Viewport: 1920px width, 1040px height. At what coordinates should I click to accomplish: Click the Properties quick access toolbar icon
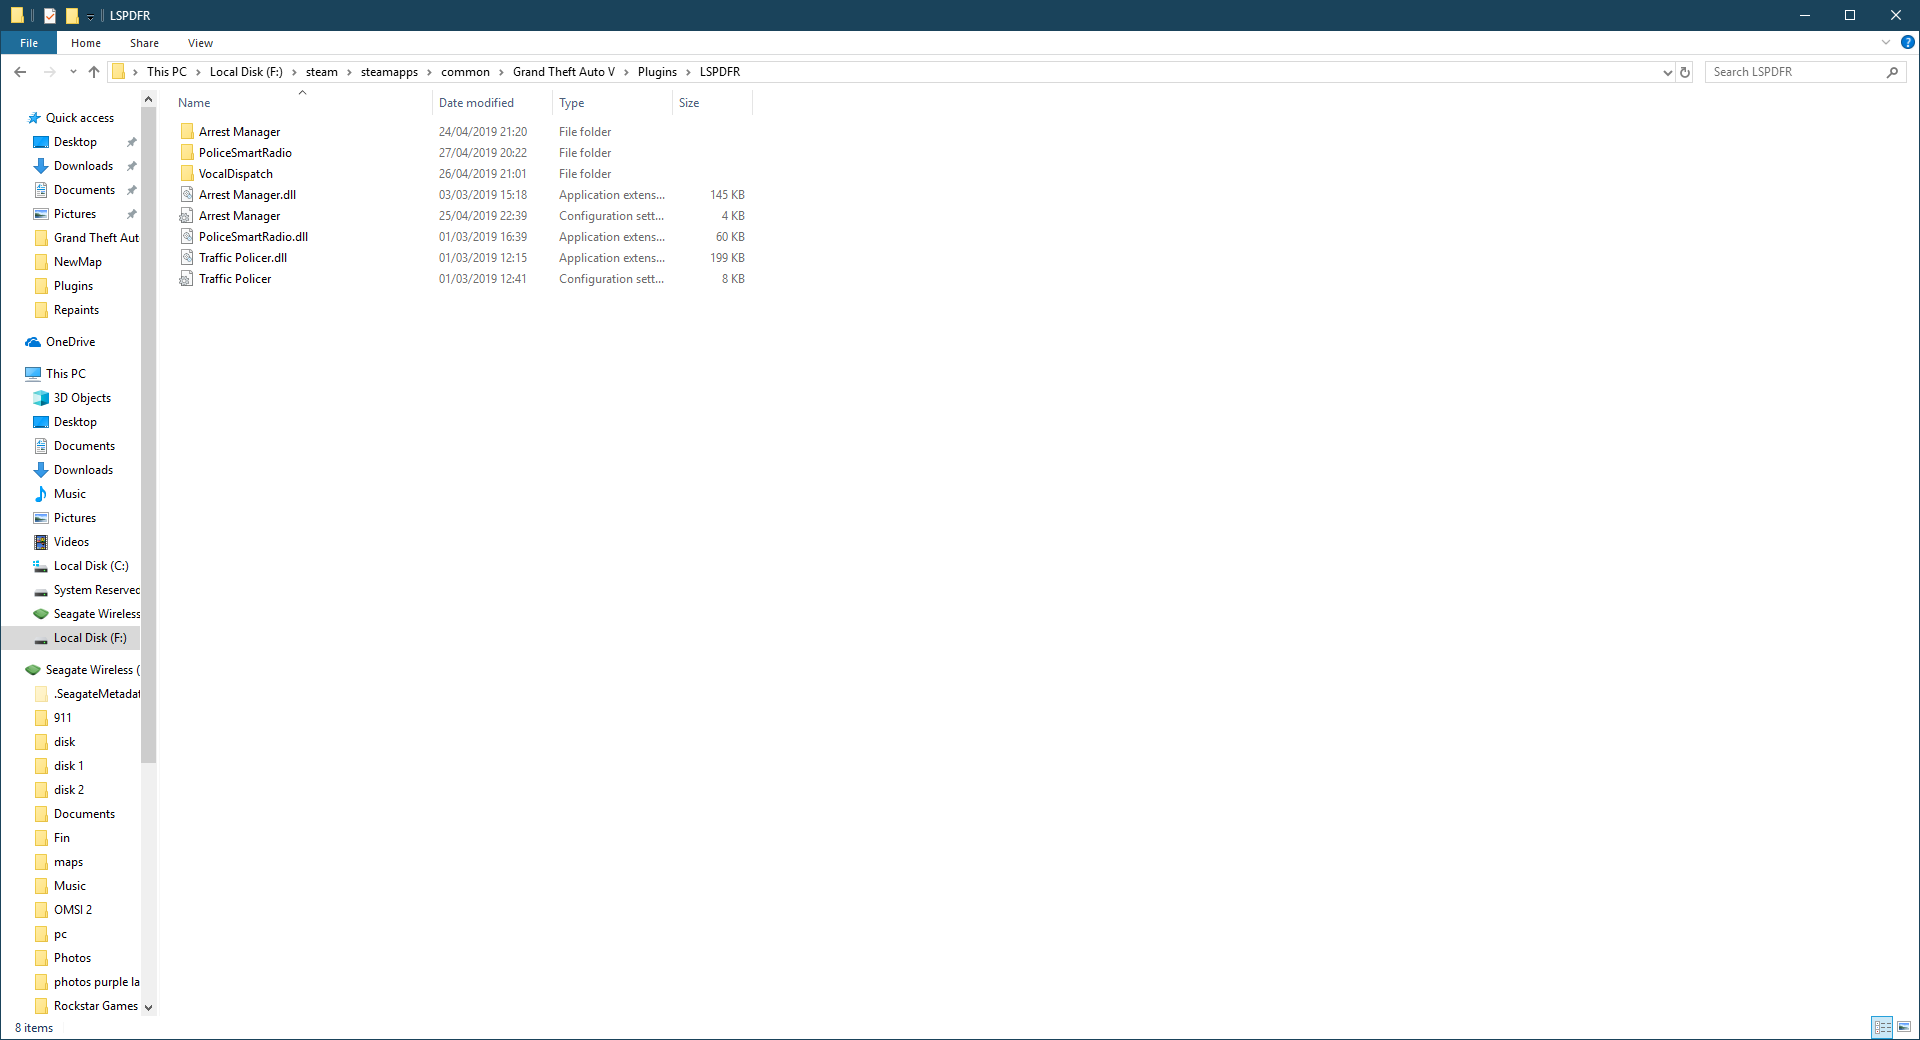coord(50,16)
